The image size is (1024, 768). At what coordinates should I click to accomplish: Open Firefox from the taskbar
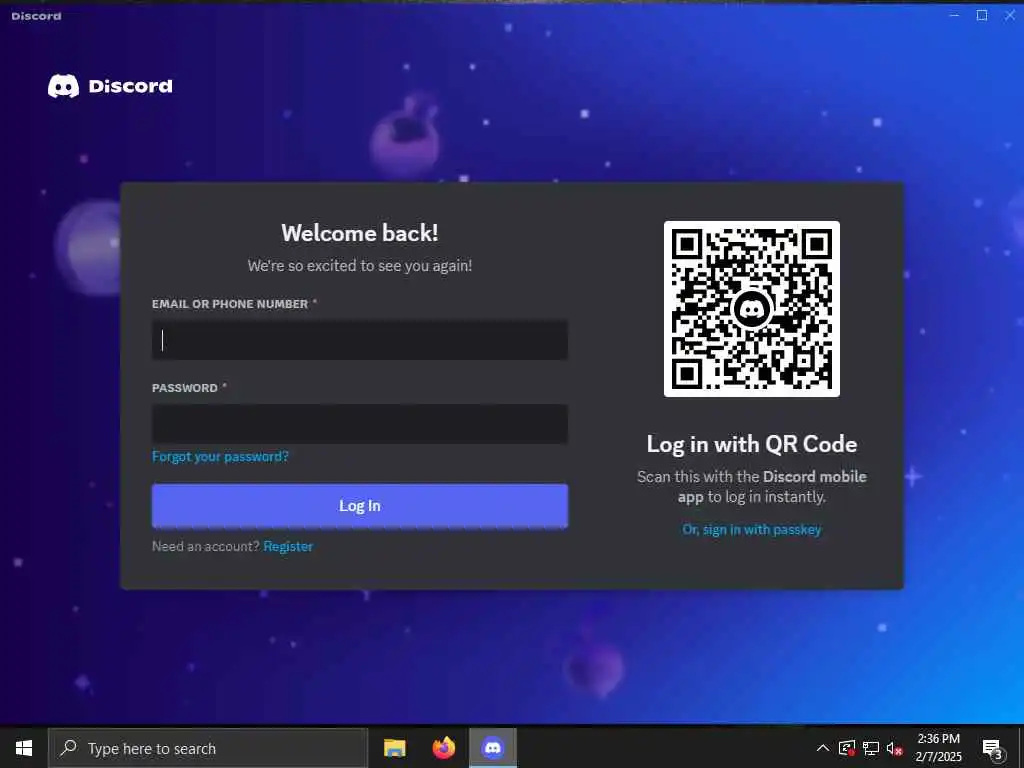click(x=443, y=748)
